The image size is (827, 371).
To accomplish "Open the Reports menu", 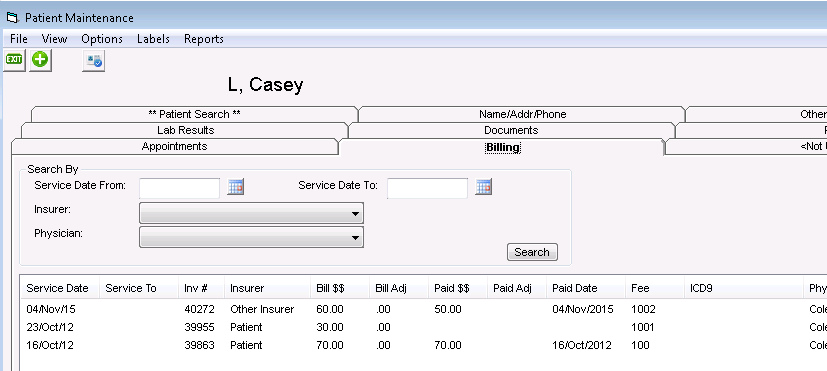I will click(204, 39).
